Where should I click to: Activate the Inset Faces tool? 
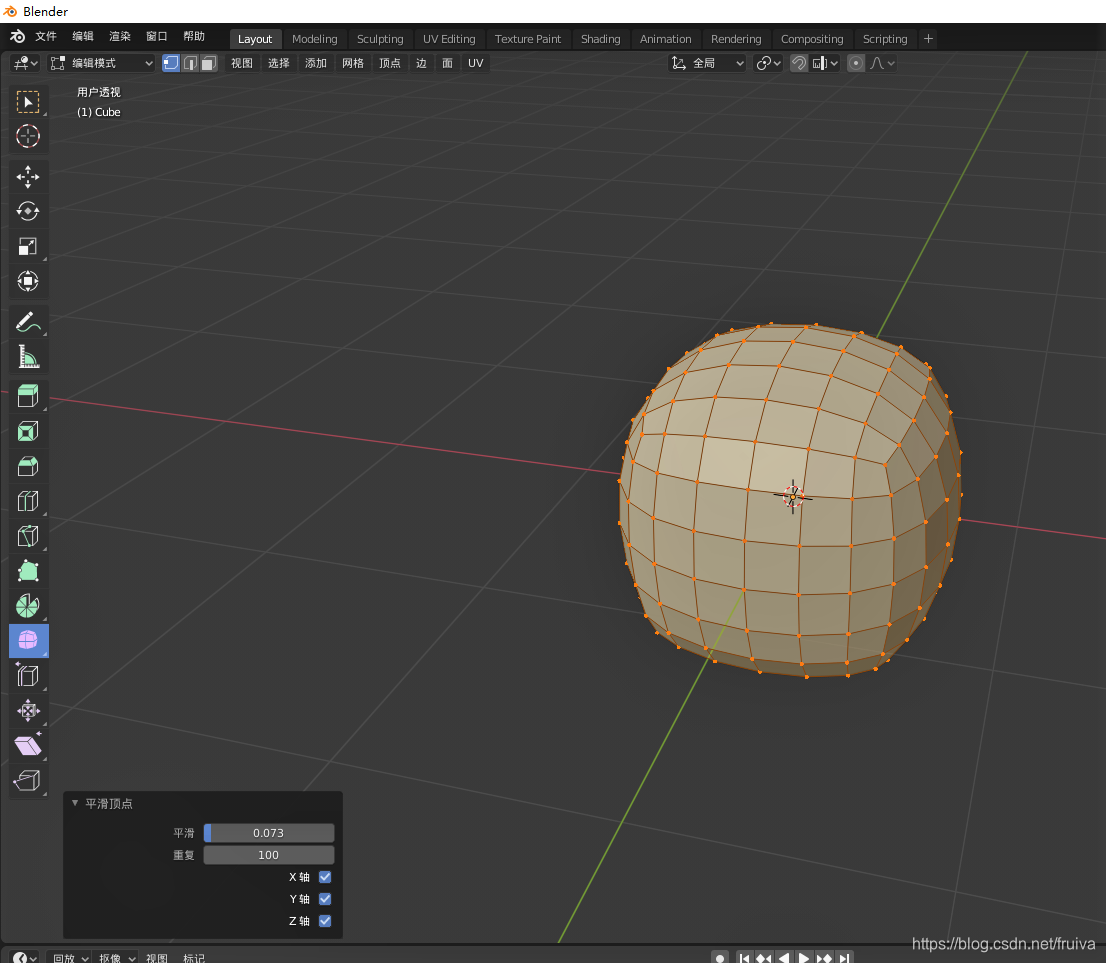click(28, 431)
